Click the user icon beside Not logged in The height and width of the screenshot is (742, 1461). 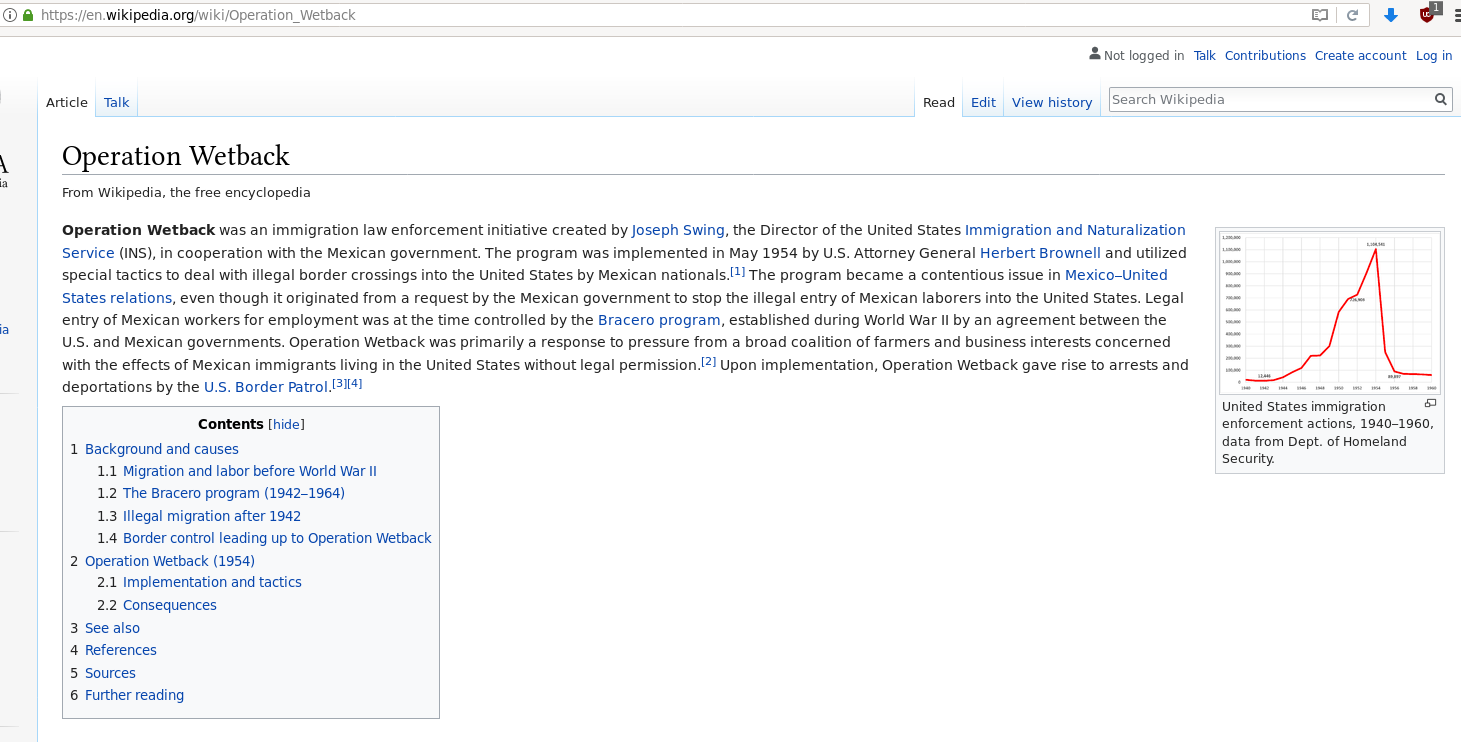point(1095,54)
